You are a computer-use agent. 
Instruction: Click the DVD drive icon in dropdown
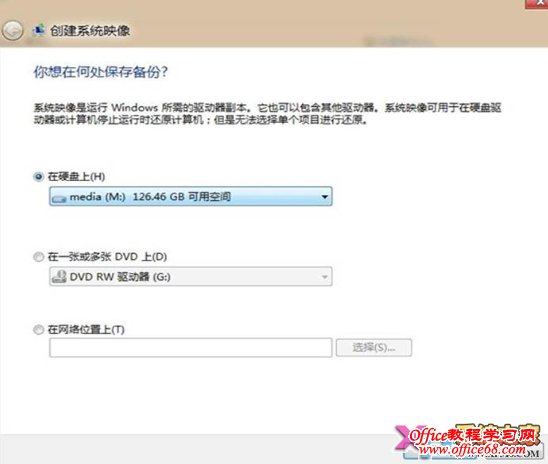click(59, 277)
